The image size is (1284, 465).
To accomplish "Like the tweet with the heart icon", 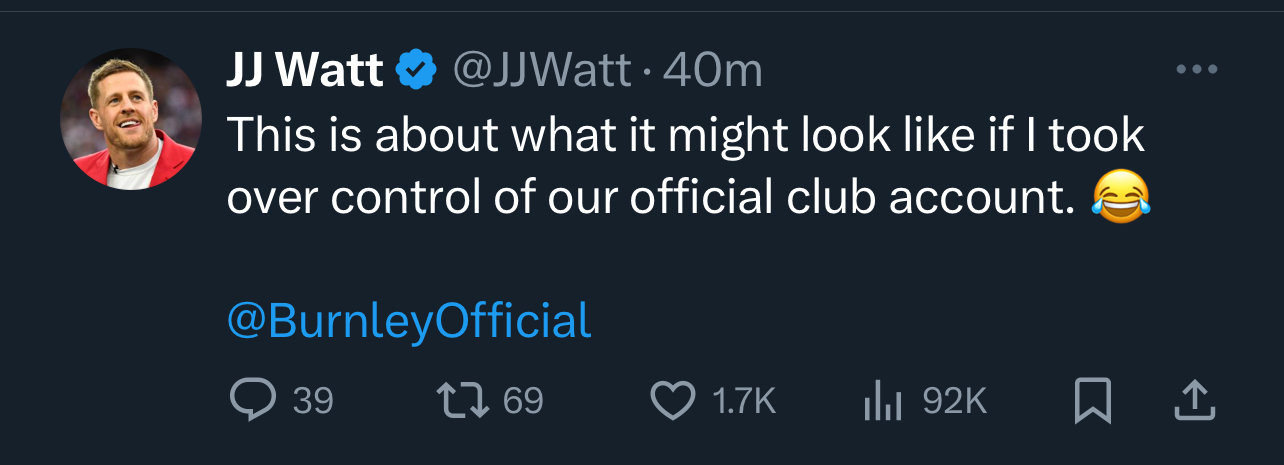I will tap(673, 401).
